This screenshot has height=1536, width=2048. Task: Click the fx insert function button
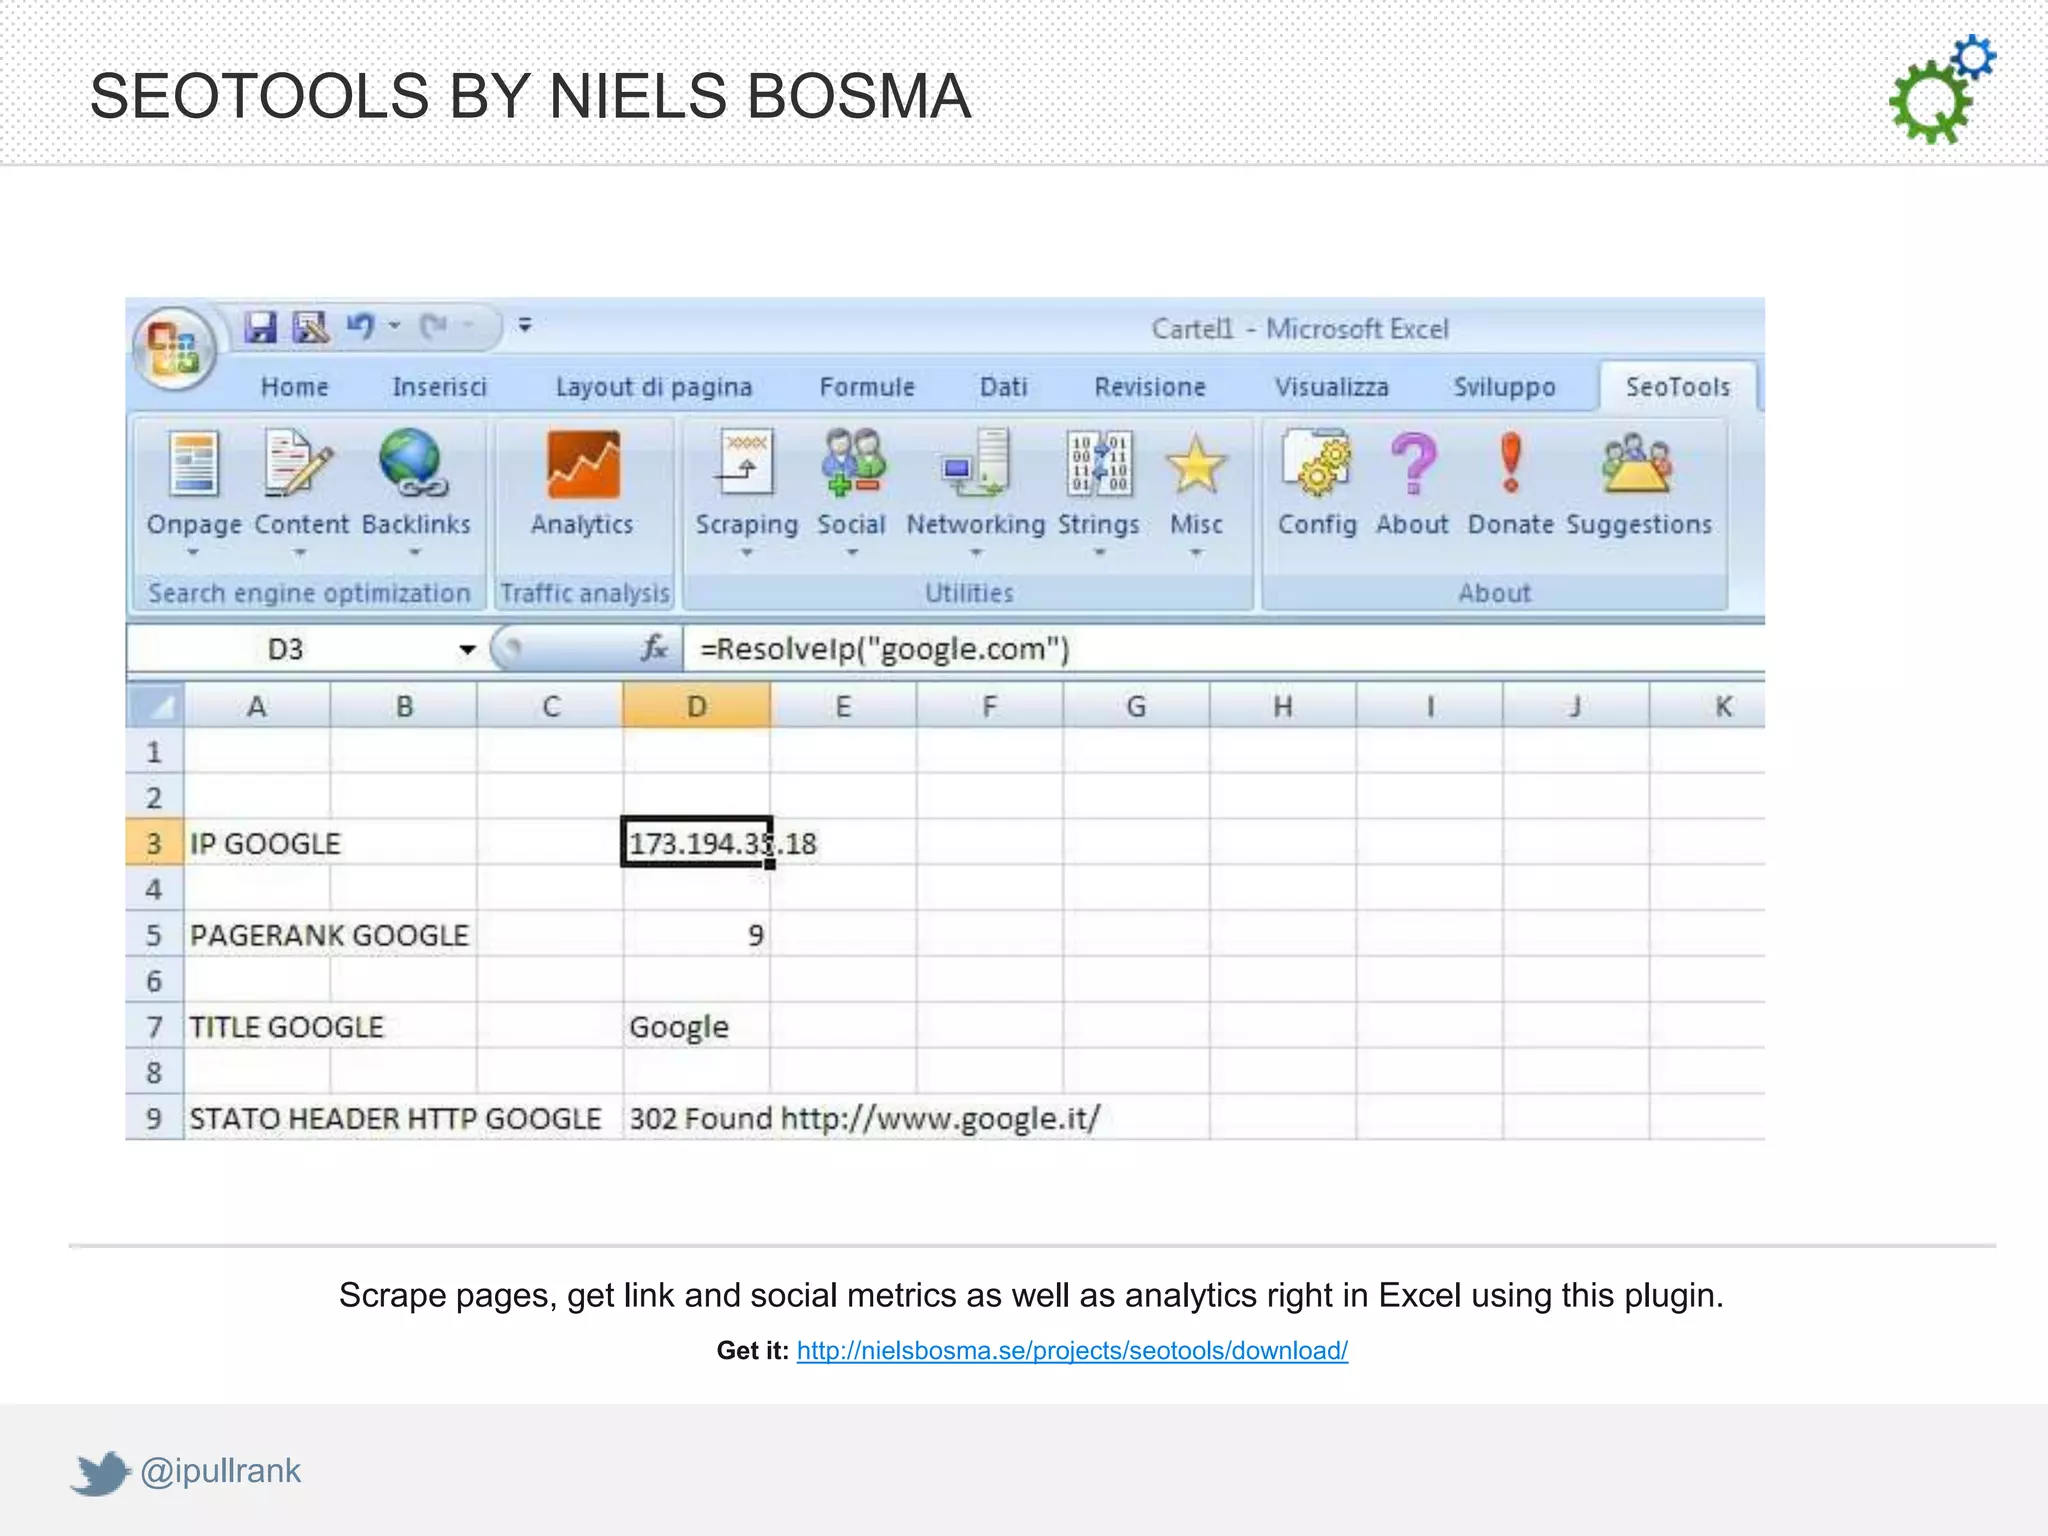pos(654,649)
